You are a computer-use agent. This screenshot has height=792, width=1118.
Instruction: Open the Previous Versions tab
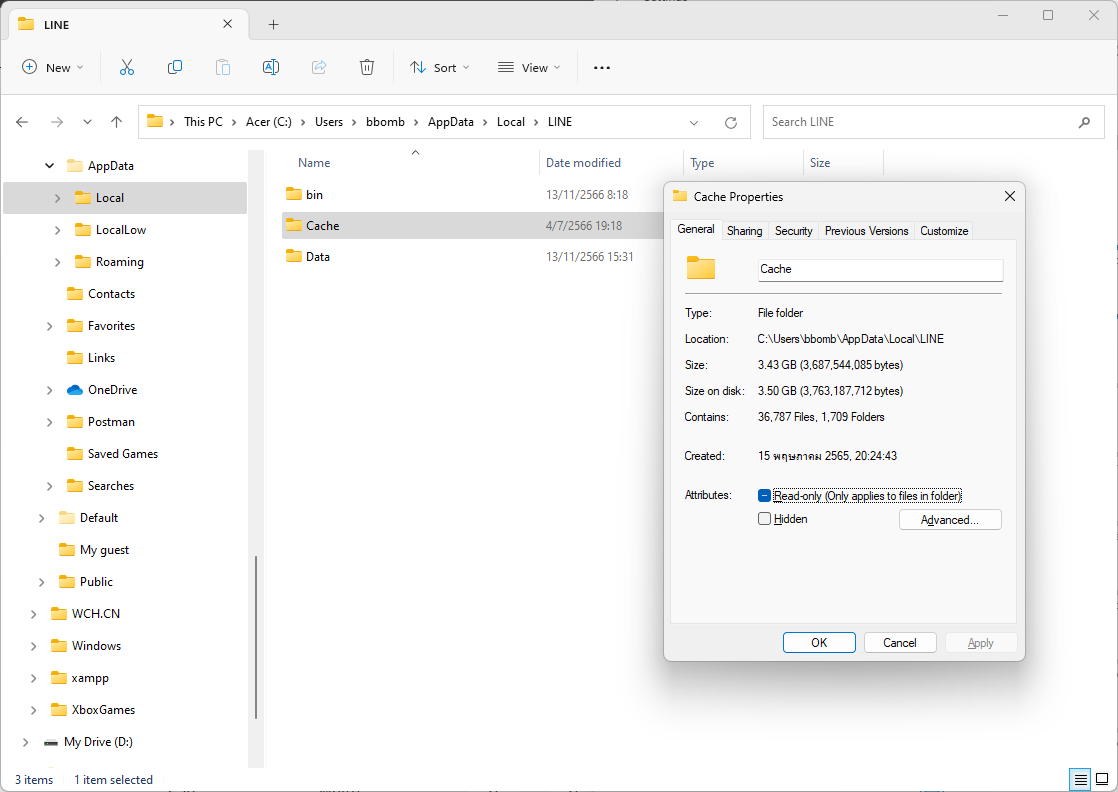pos(866,231)
